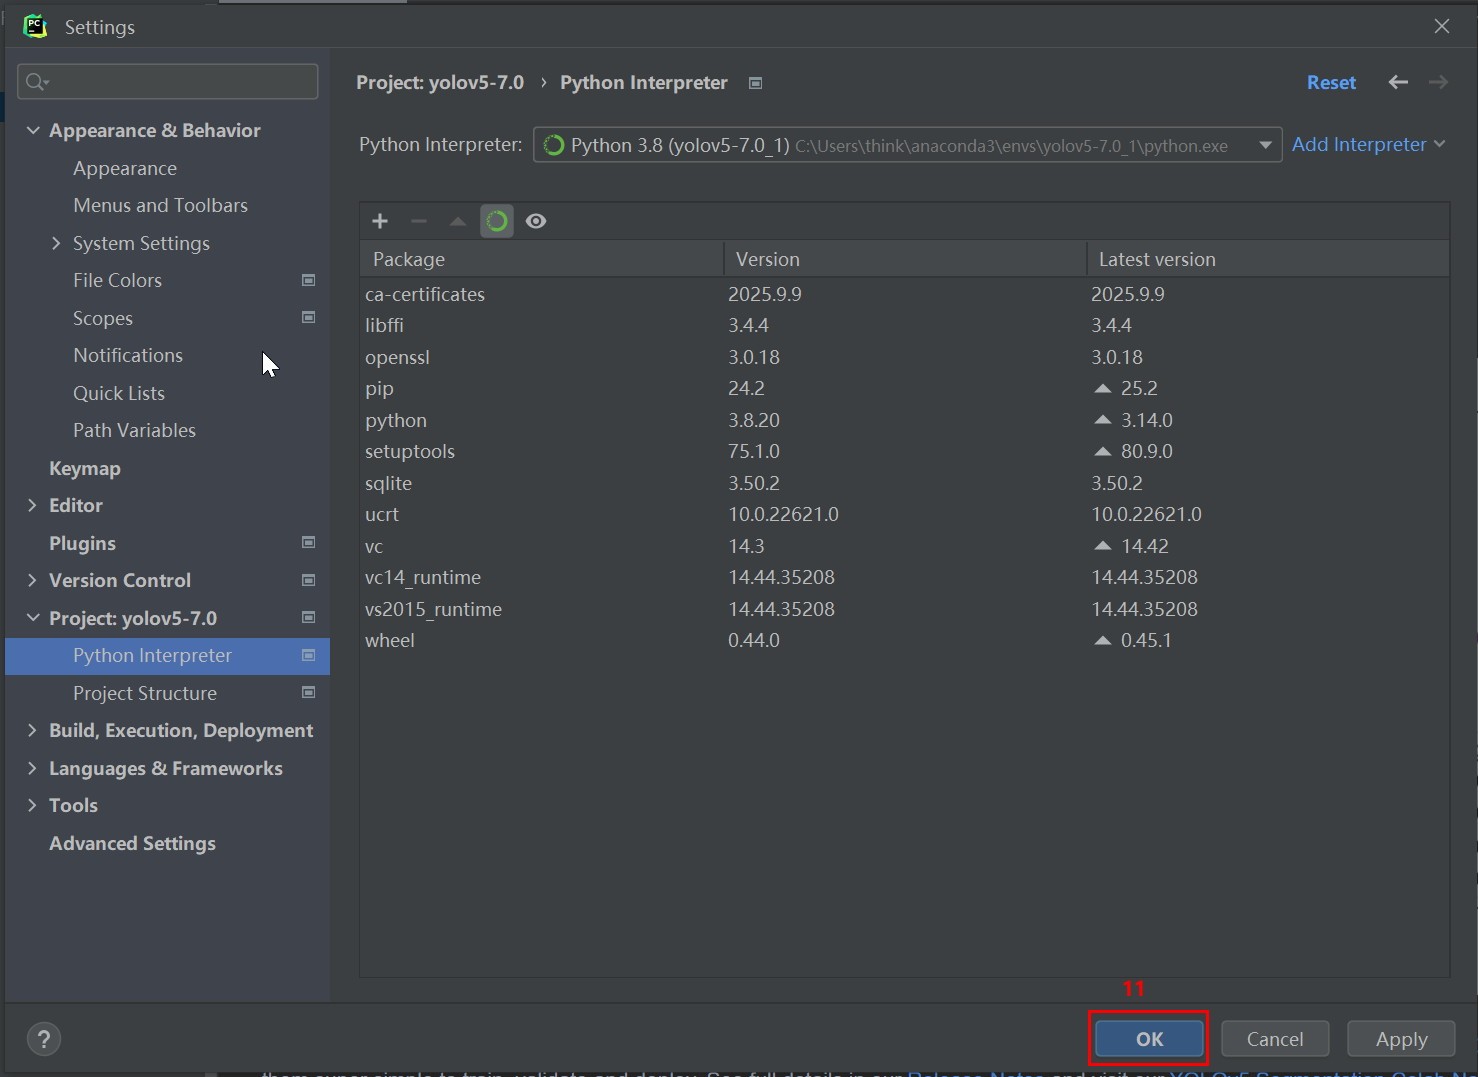Click project icon next to Project Structure
This screenshot has height=1077, width=1478.
click(x=309, y=692)
